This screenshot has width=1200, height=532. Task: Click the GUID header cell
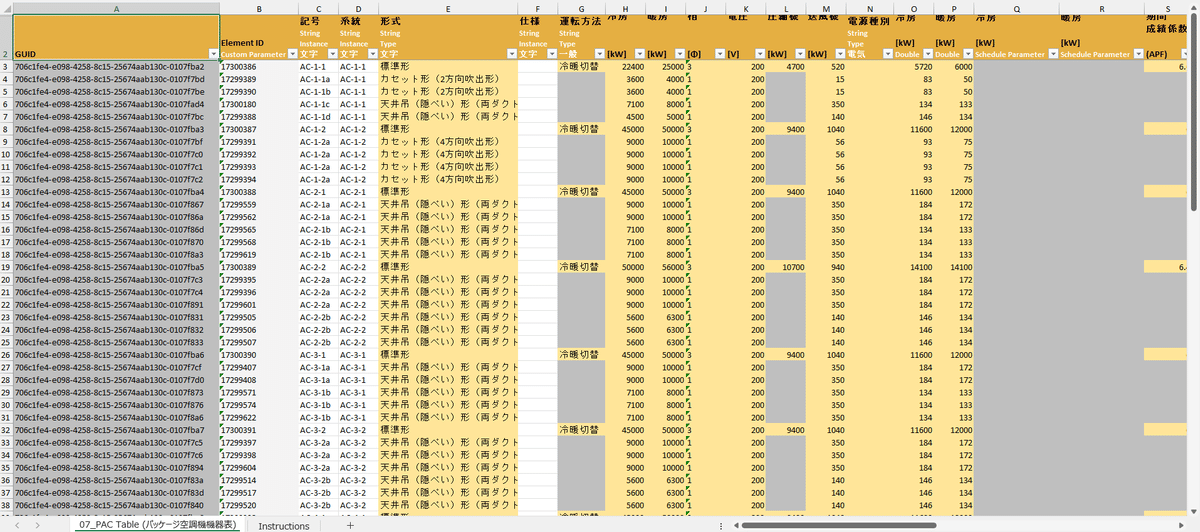(x=116, y=37)
